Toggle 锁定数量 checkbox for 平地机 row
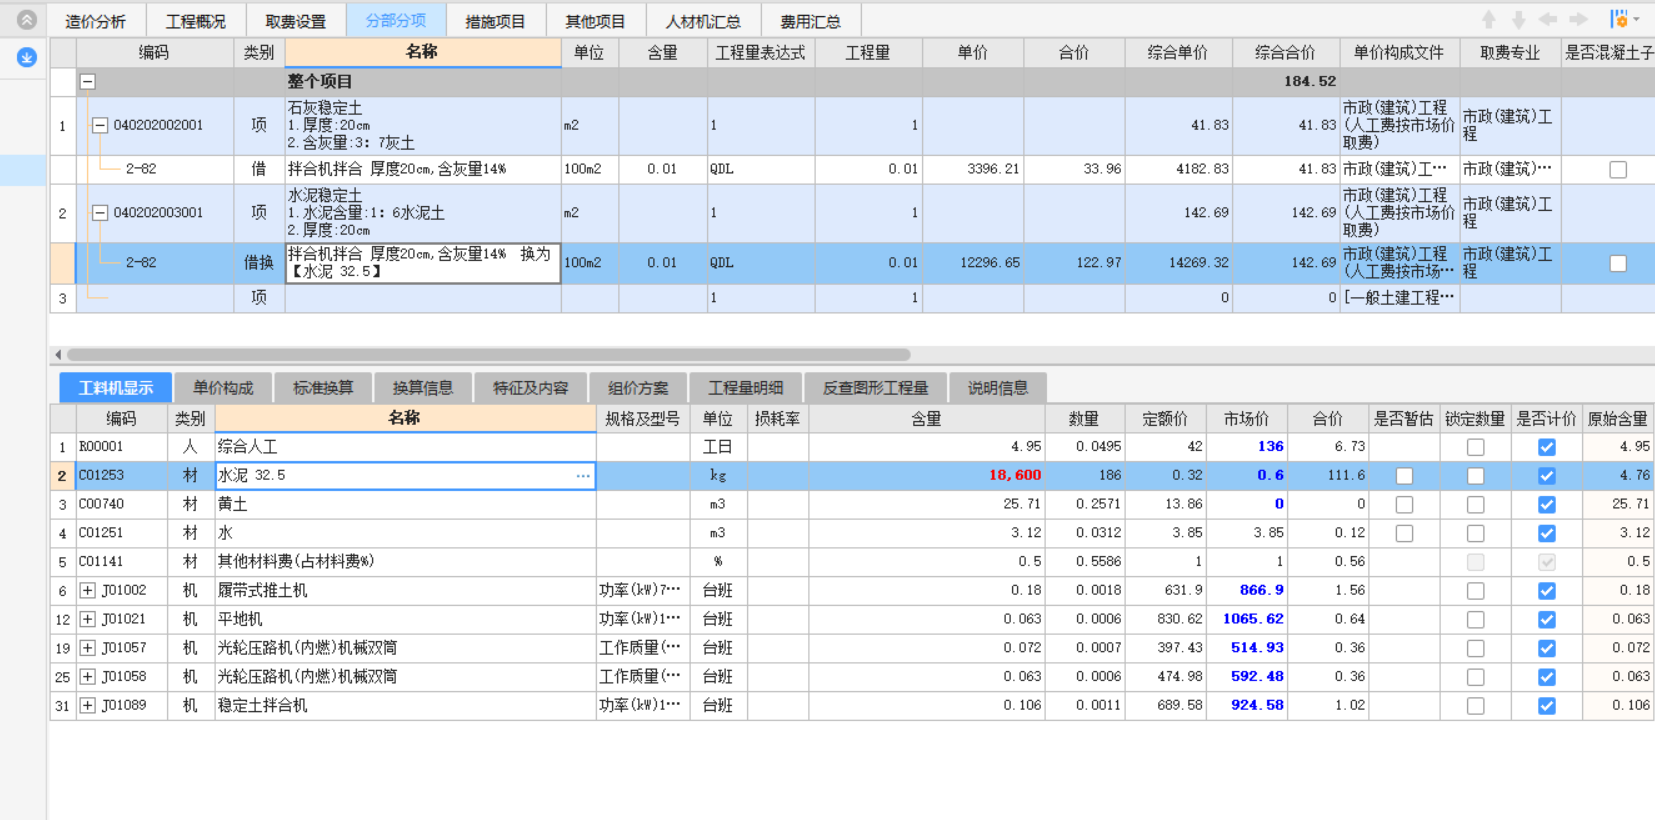This screenshot has height=820, width=1655. pyautogui.click(x=1475, y=620)
